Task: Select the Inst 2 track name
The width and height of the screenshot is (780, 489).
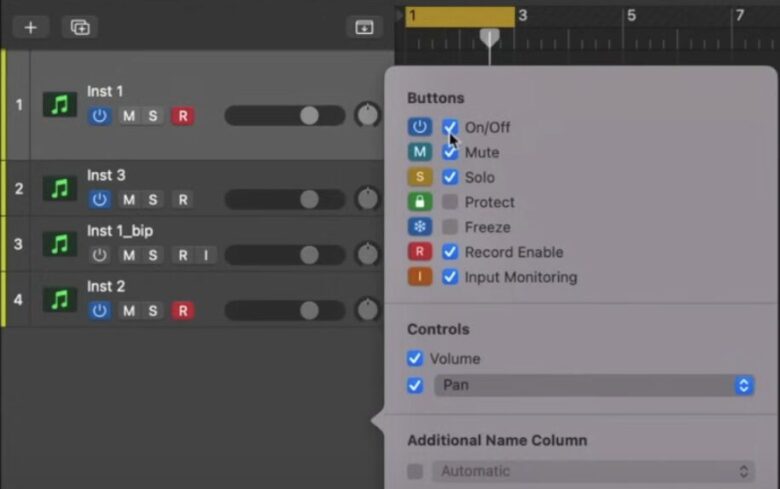Action: point(105,287)
